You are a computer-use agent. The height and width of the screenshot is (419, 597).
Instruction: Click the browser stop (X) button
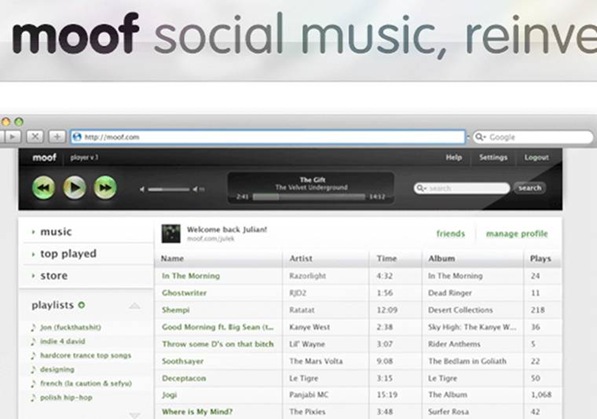click(35, 137)
